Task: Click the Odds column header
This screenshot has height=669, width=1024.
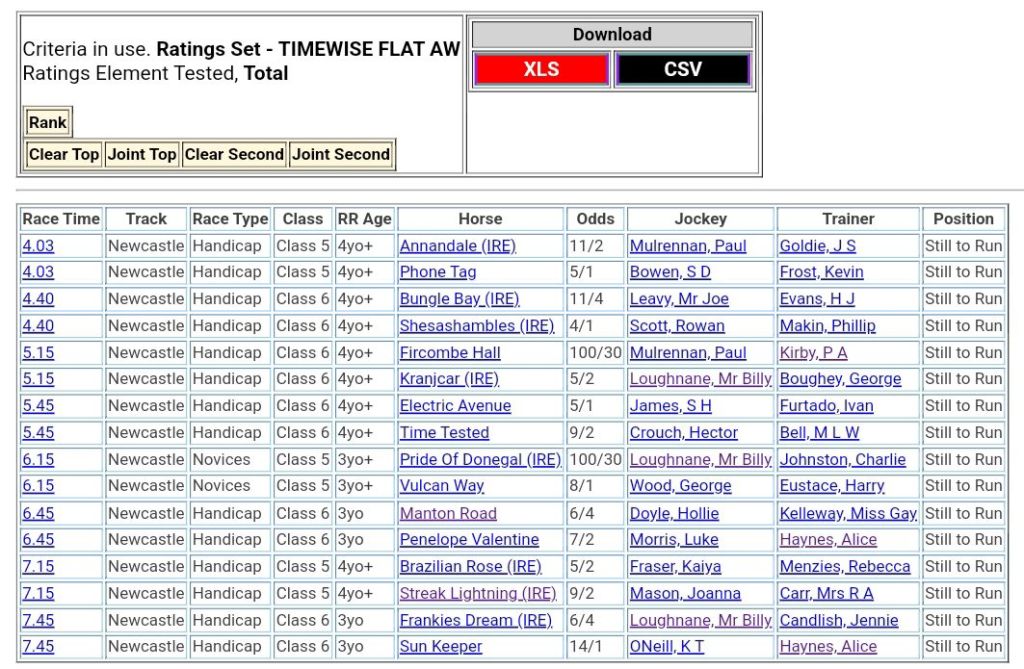Action: click(x=596, y=219)
